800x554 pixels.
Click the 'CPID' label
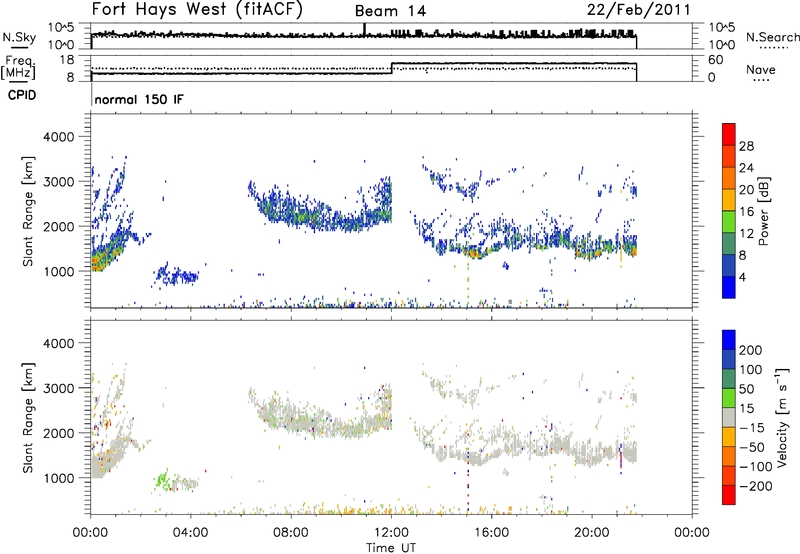point(22,95)
